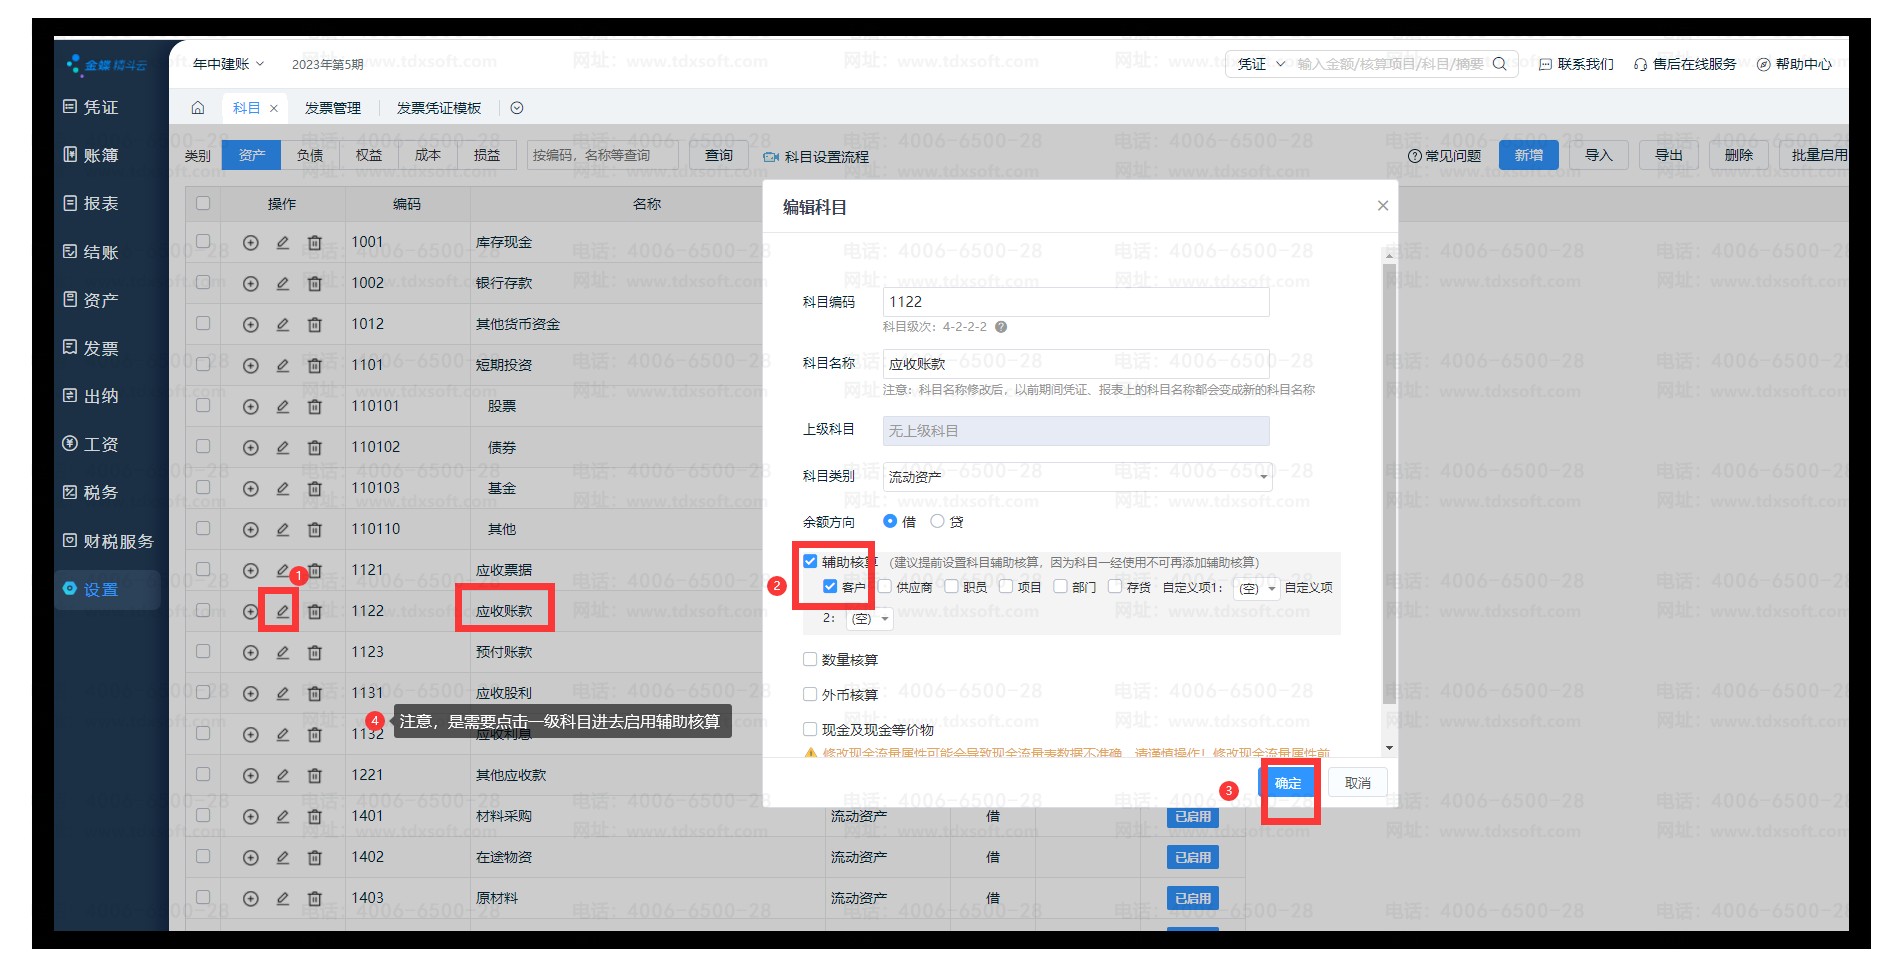Select the 负债 category tab
Viewport: 1903px width, 967px height.
pos(310,155)
